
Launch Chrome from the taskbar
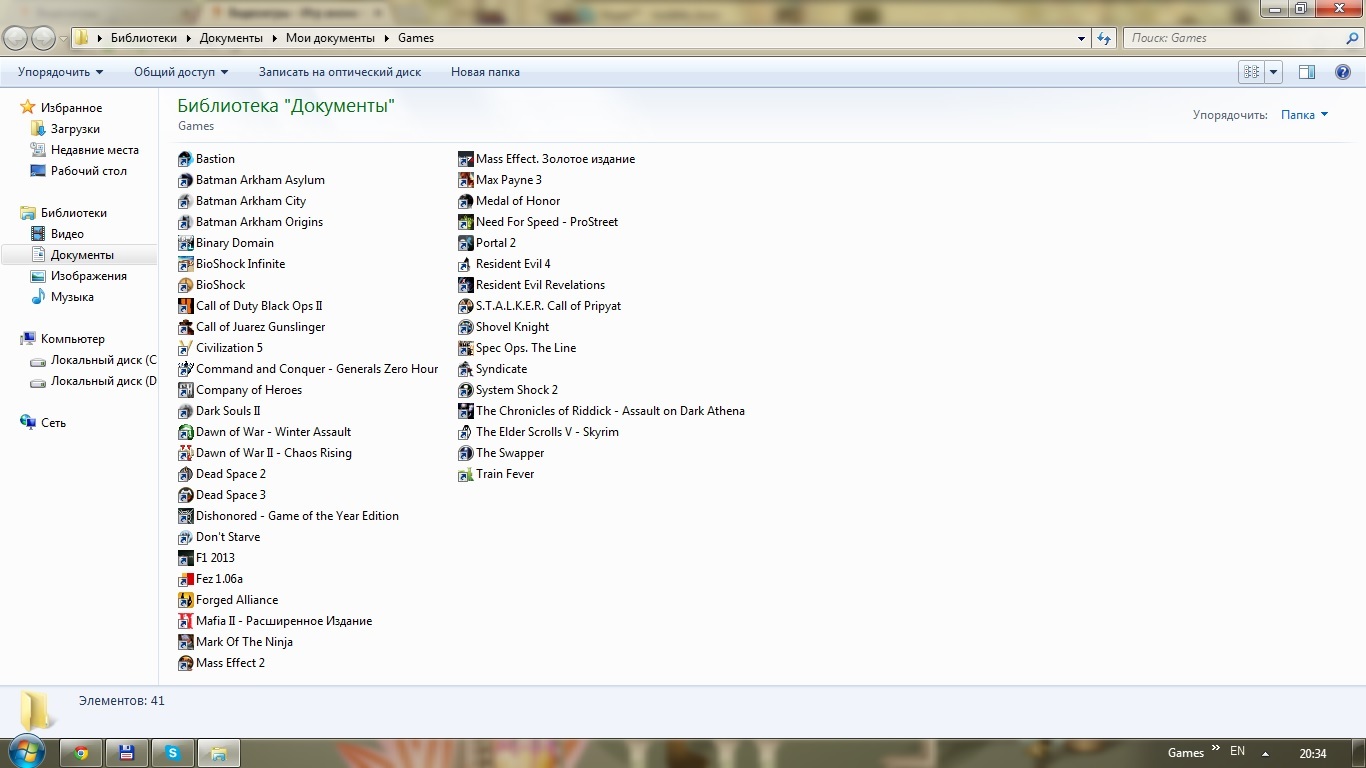pyautogui.click(x=81, y=753)
